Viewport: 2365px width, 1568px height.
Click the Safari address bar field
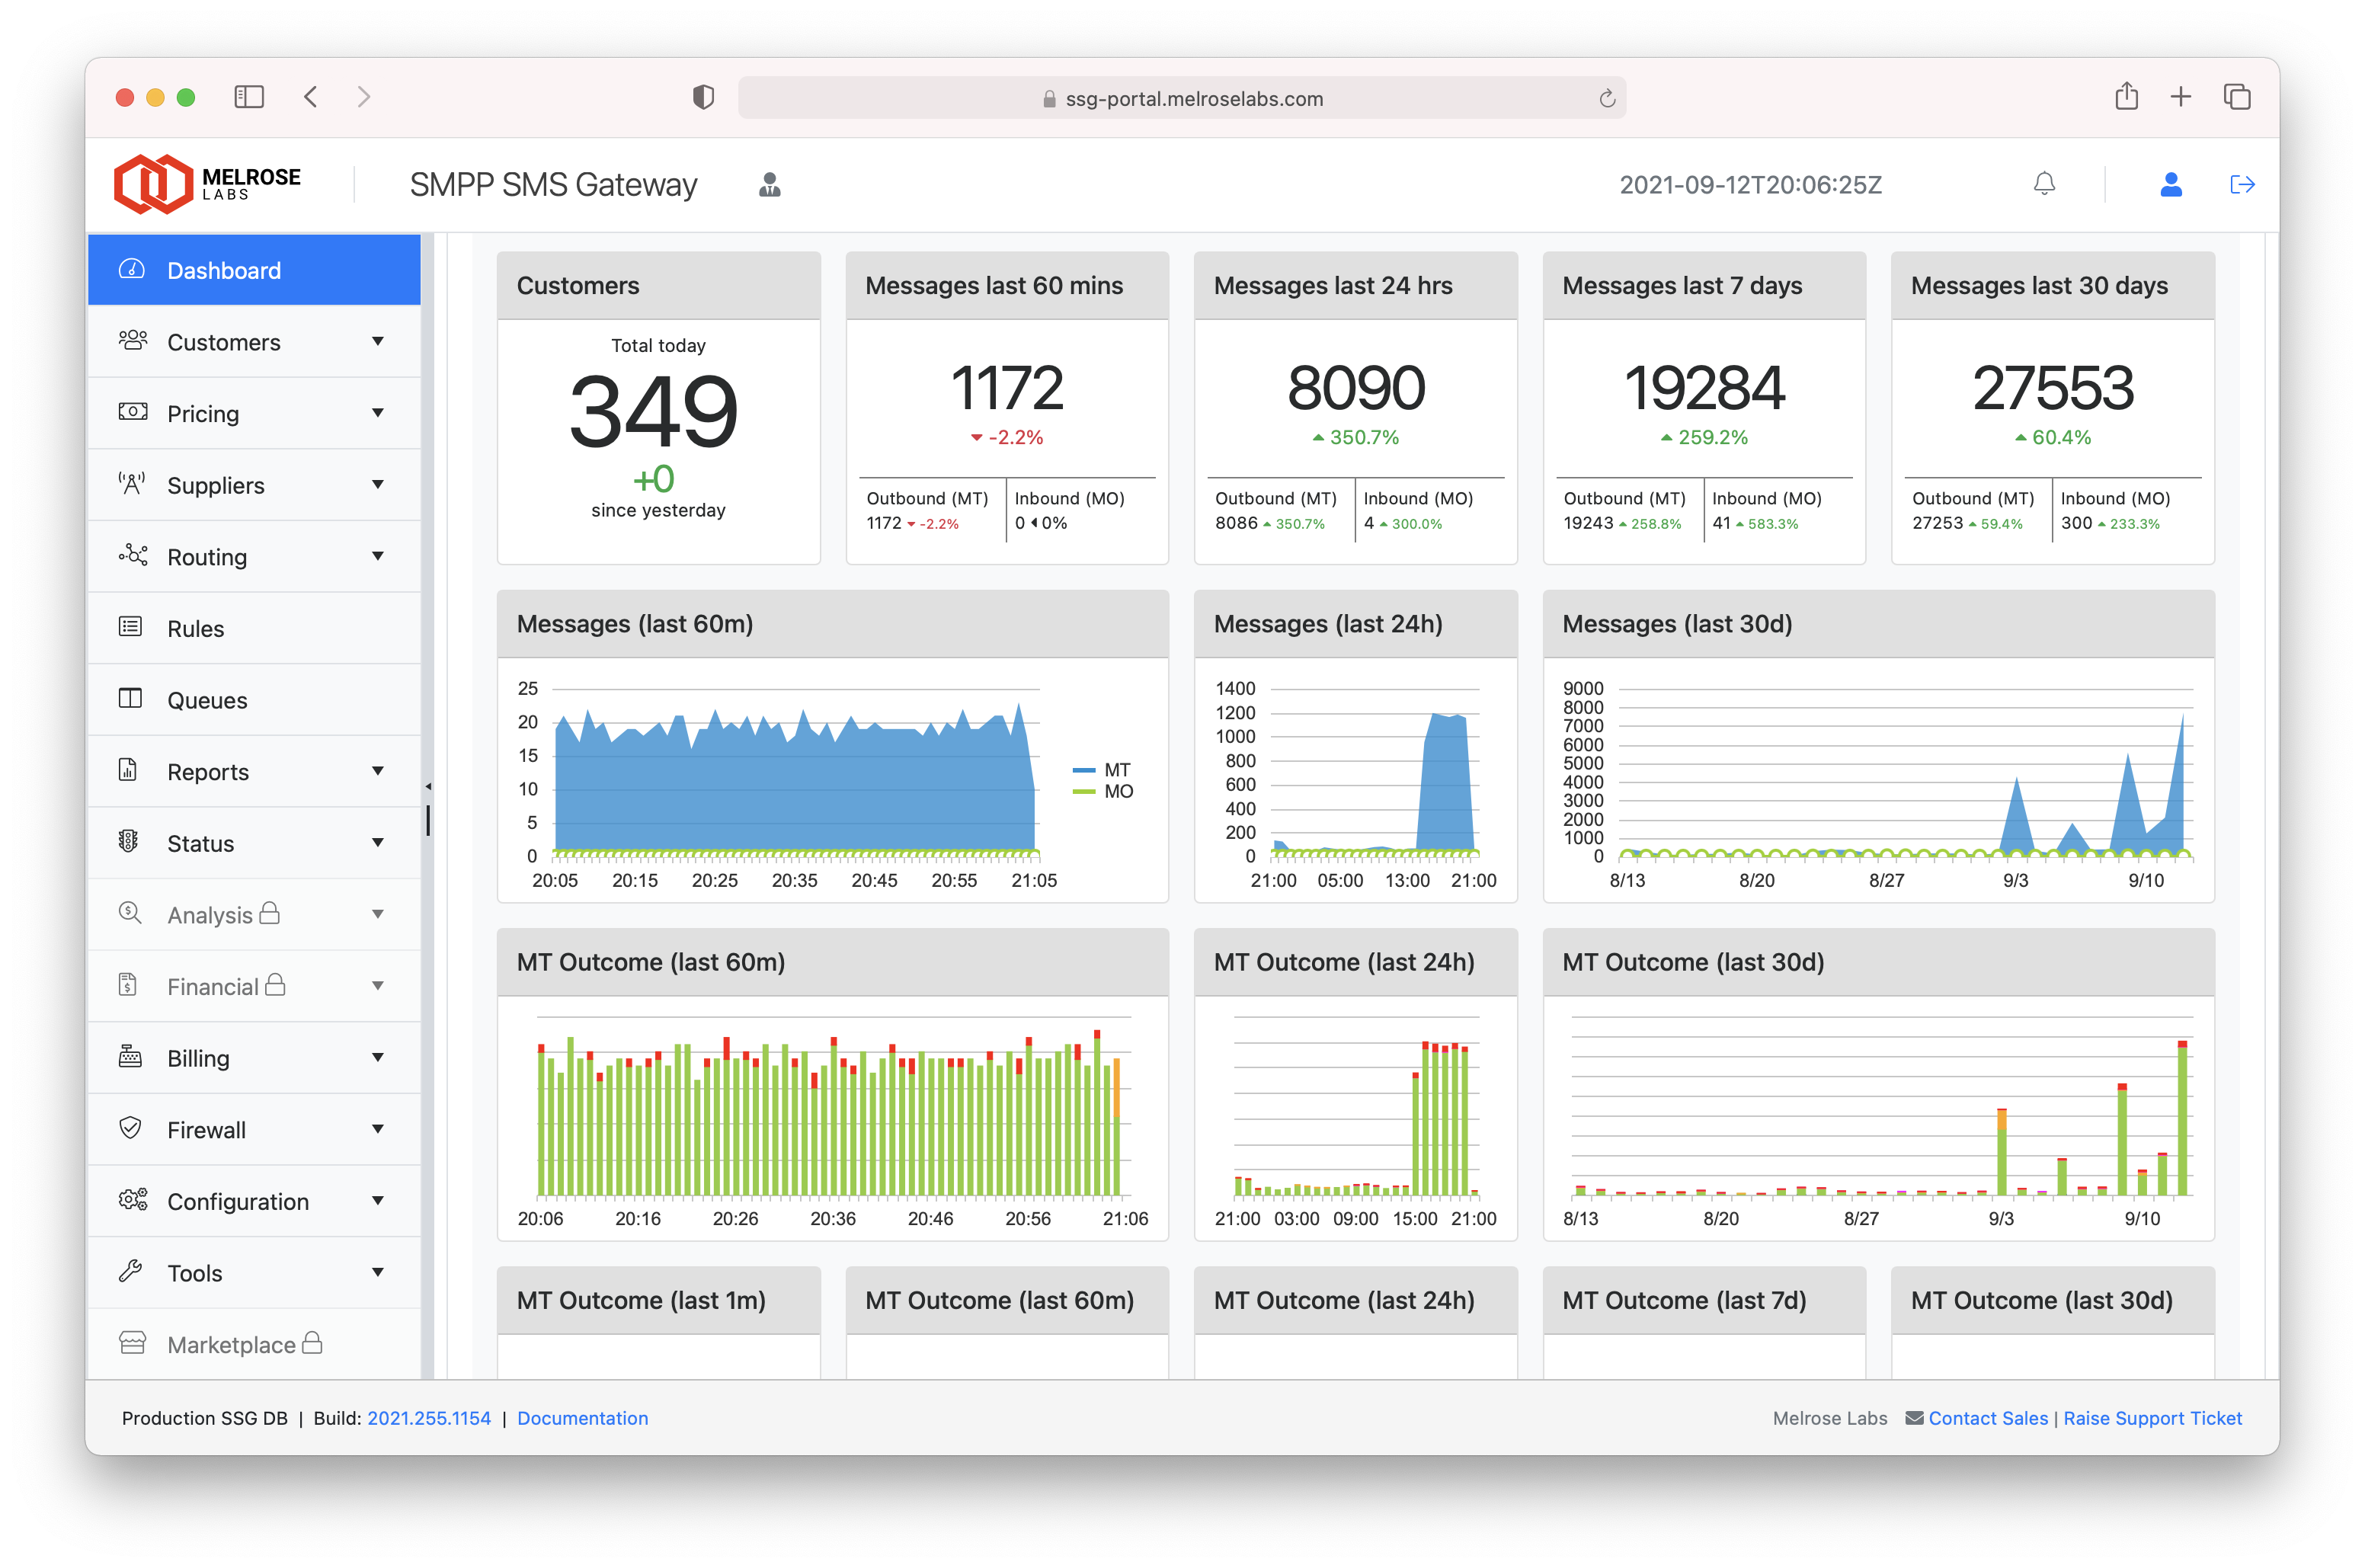1180,98
